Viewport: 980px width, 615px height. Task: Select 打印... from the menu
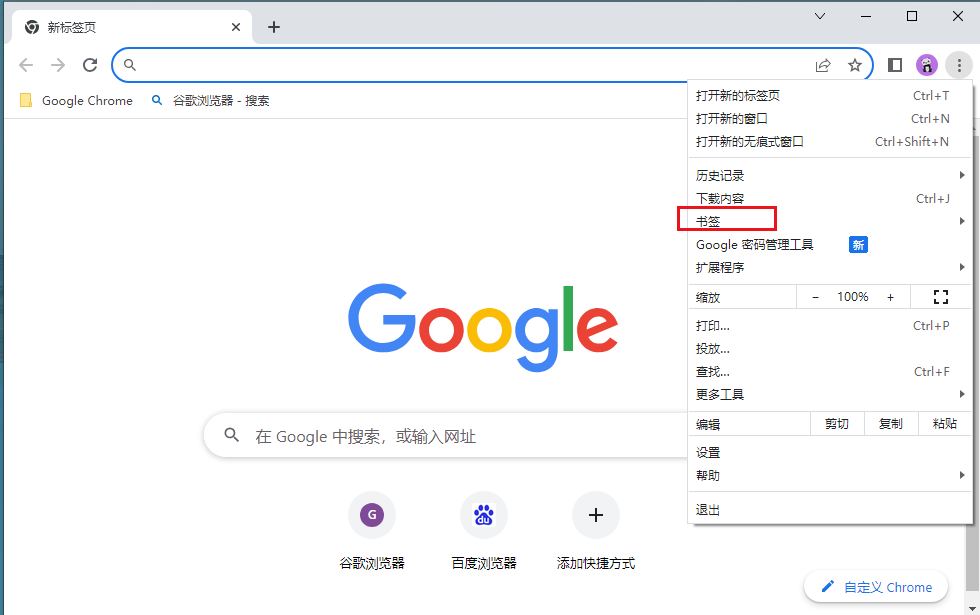tap(830, 326)
